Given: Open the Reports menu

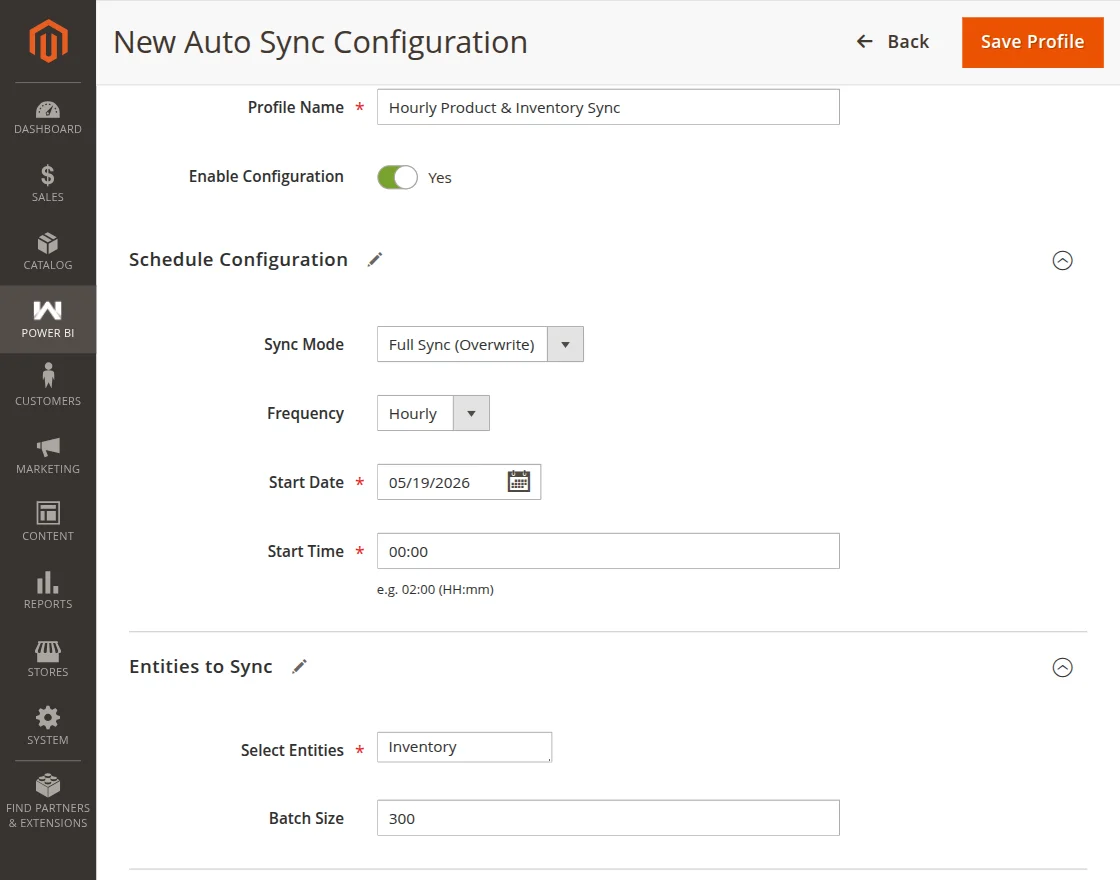Looking at the screenshot, I should click(48, 591).
